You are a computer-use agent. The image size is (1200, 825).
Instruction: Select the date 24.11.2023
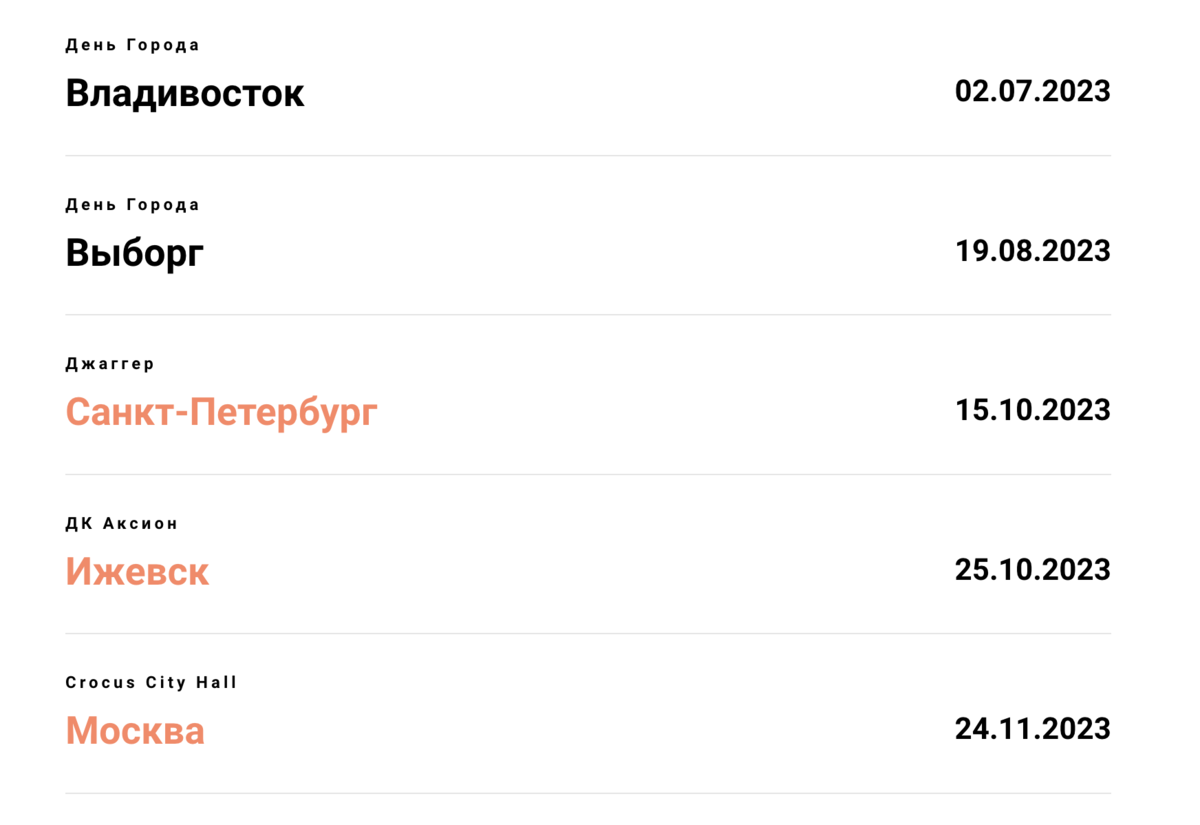1033,728
